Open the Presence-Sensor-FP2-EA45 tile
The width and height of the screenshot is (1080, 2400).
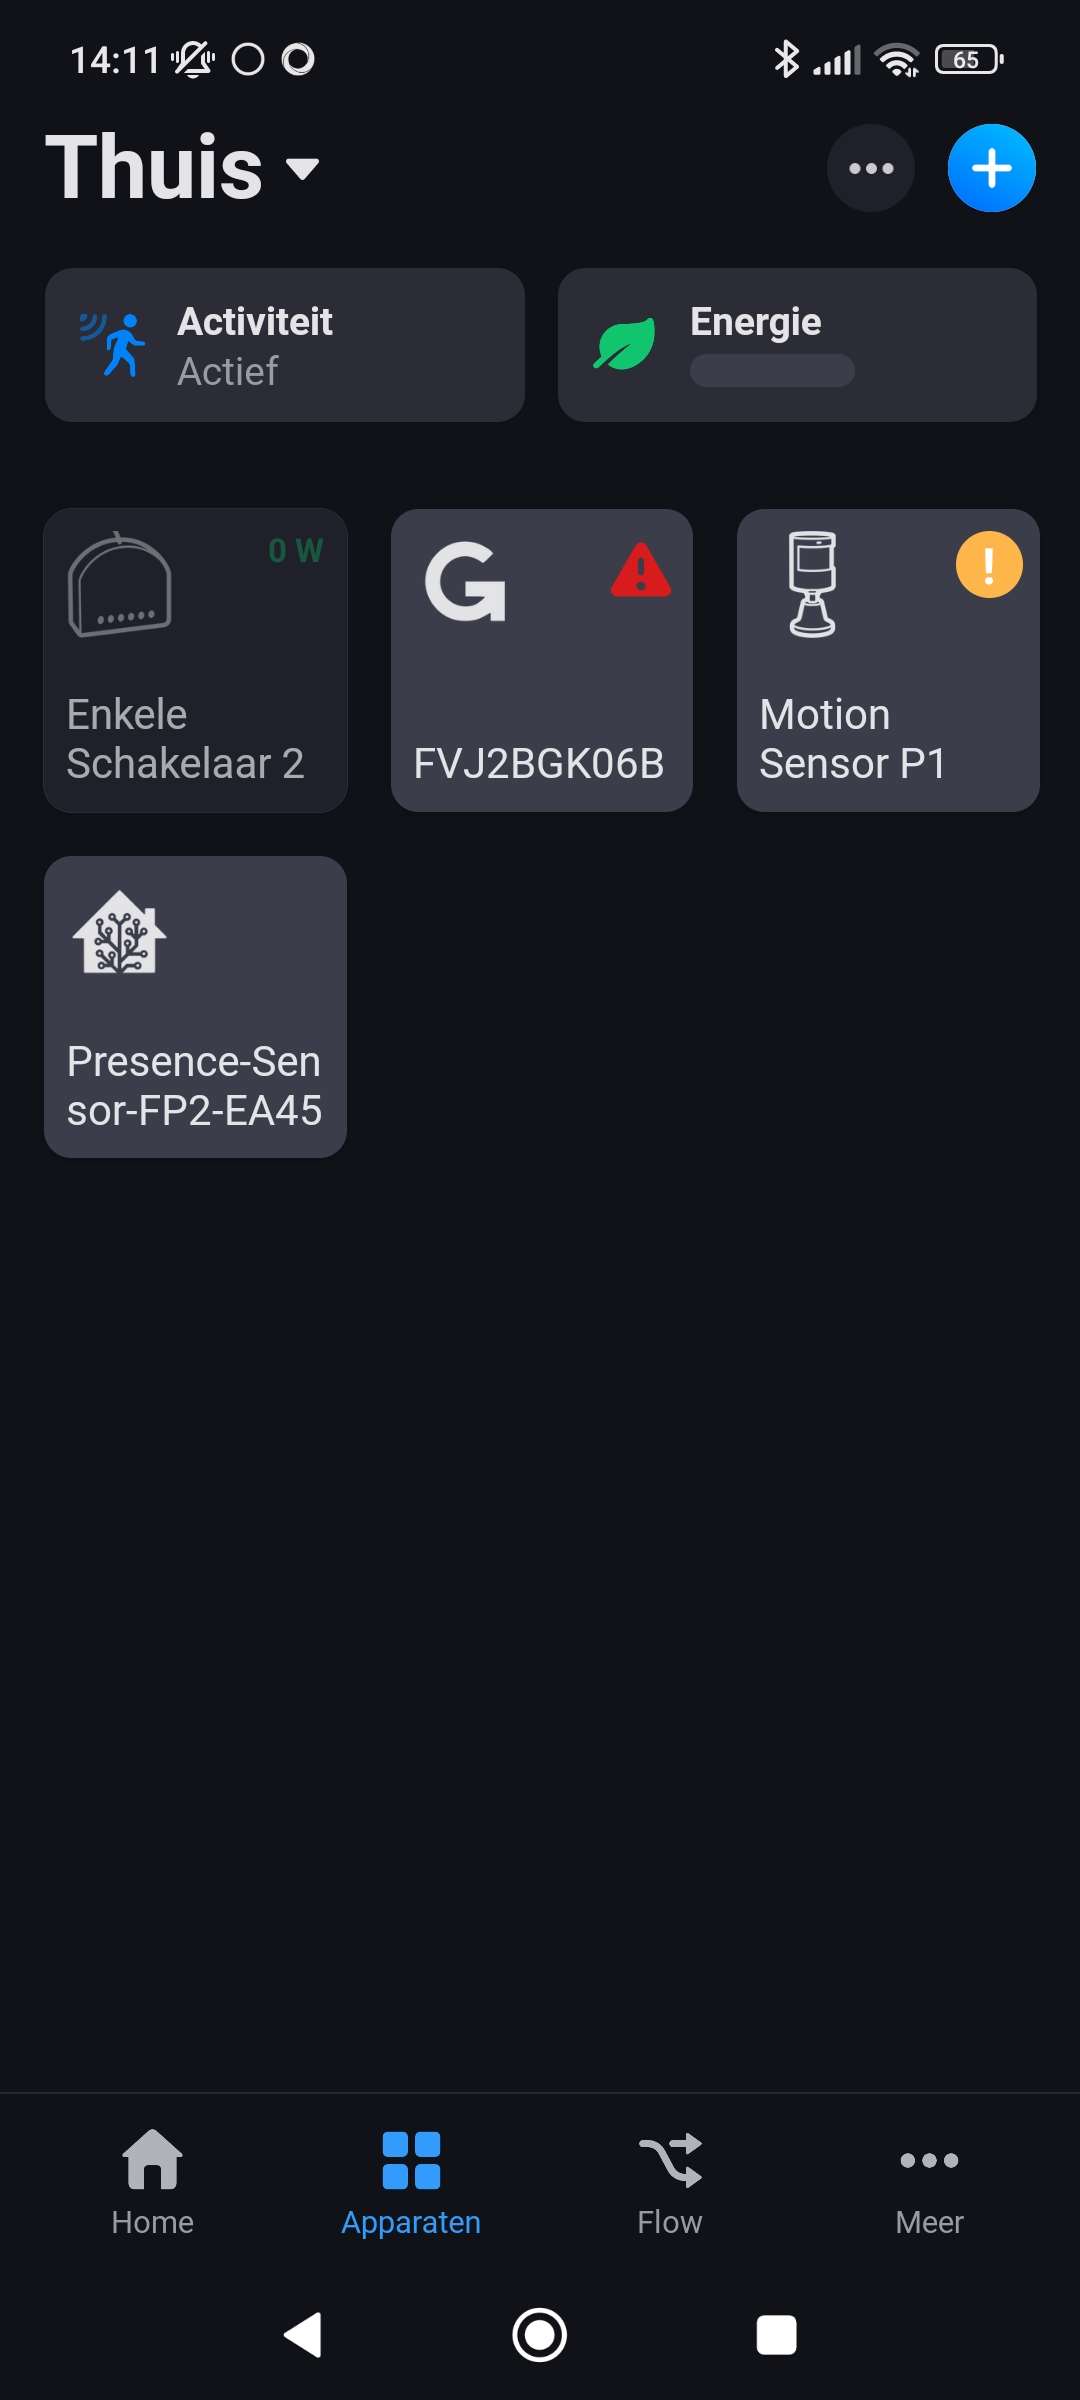(196, 1007)
